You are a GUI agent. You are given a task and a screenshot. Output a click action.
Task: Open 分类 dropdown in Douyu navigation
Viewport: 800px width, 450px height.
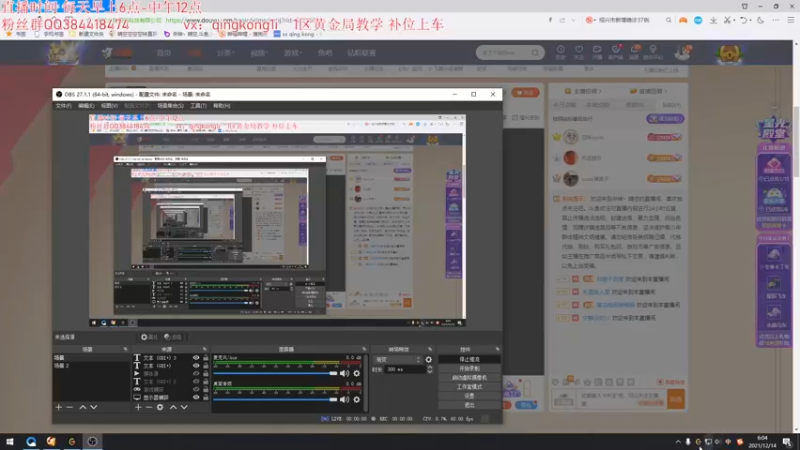pos(225,53)
